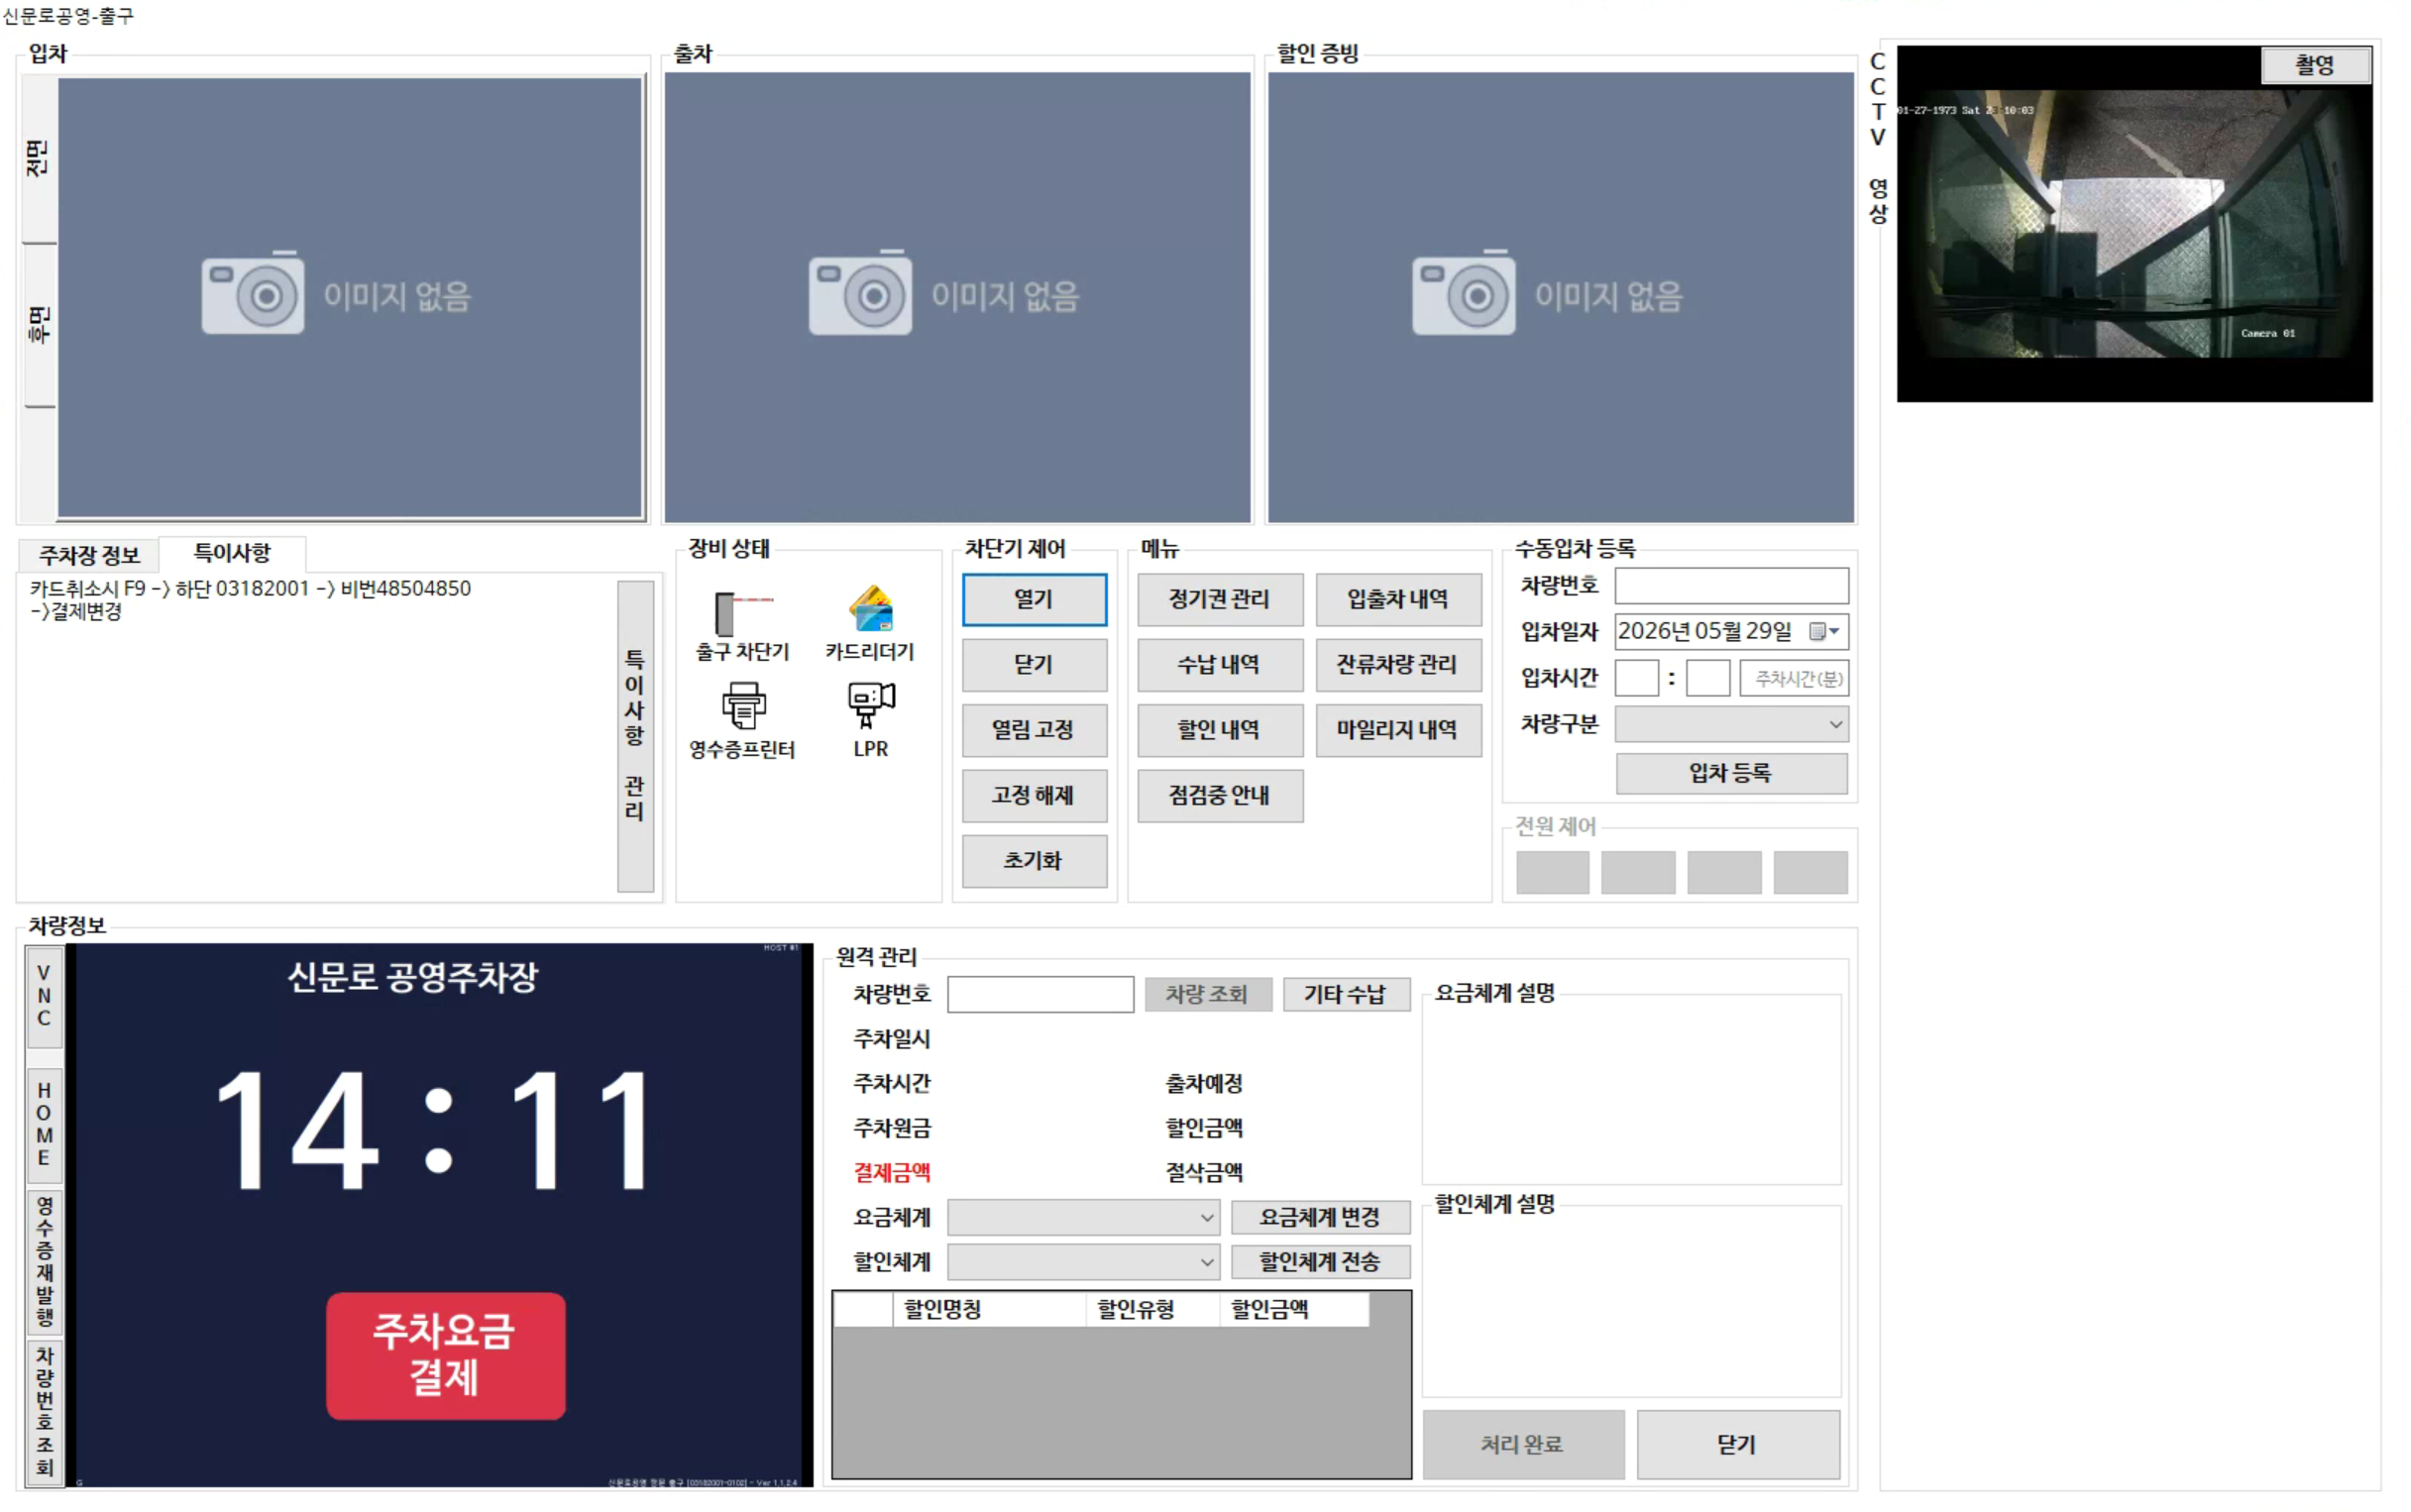The image size is (2411, 1512).
Task: Click the 기타 수납 button
Action: click(1345, 994)
